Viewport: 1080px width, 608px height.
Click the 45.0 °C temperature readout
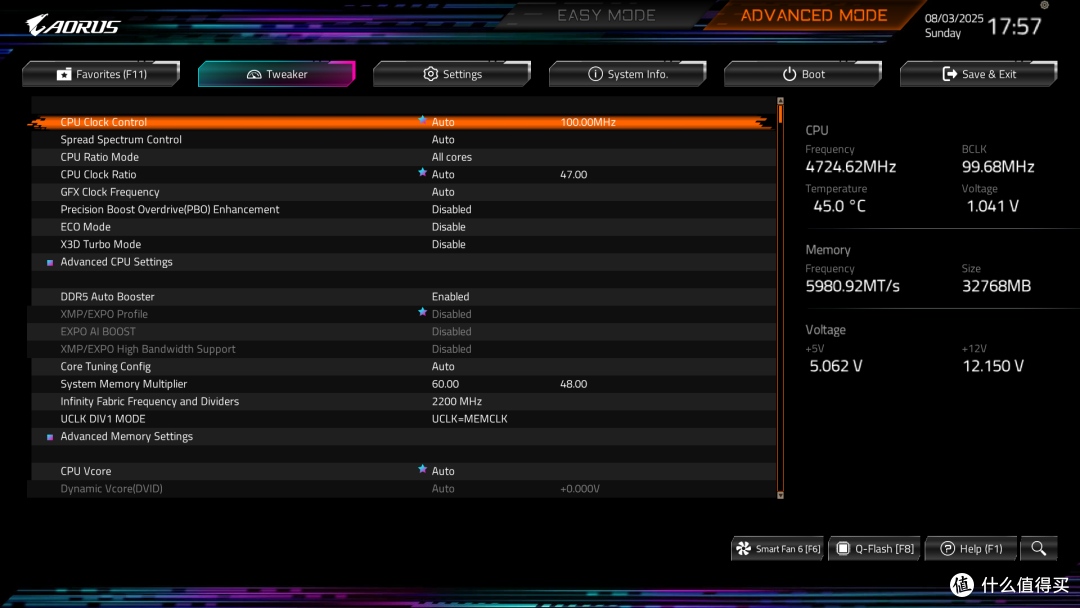(839, 206)
